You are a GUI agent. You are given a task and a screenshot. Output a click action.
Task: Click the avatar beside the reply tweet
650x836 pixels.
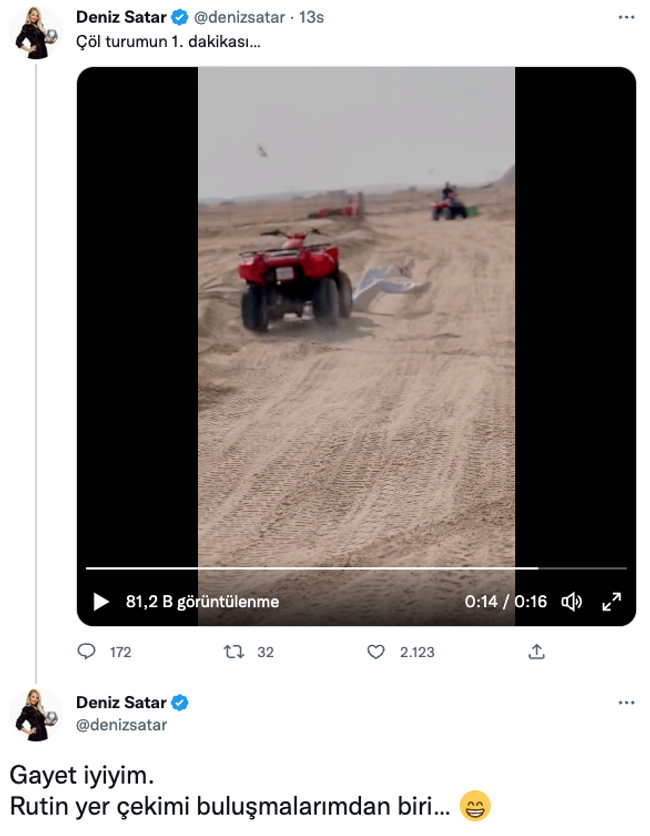coord(37,715)
